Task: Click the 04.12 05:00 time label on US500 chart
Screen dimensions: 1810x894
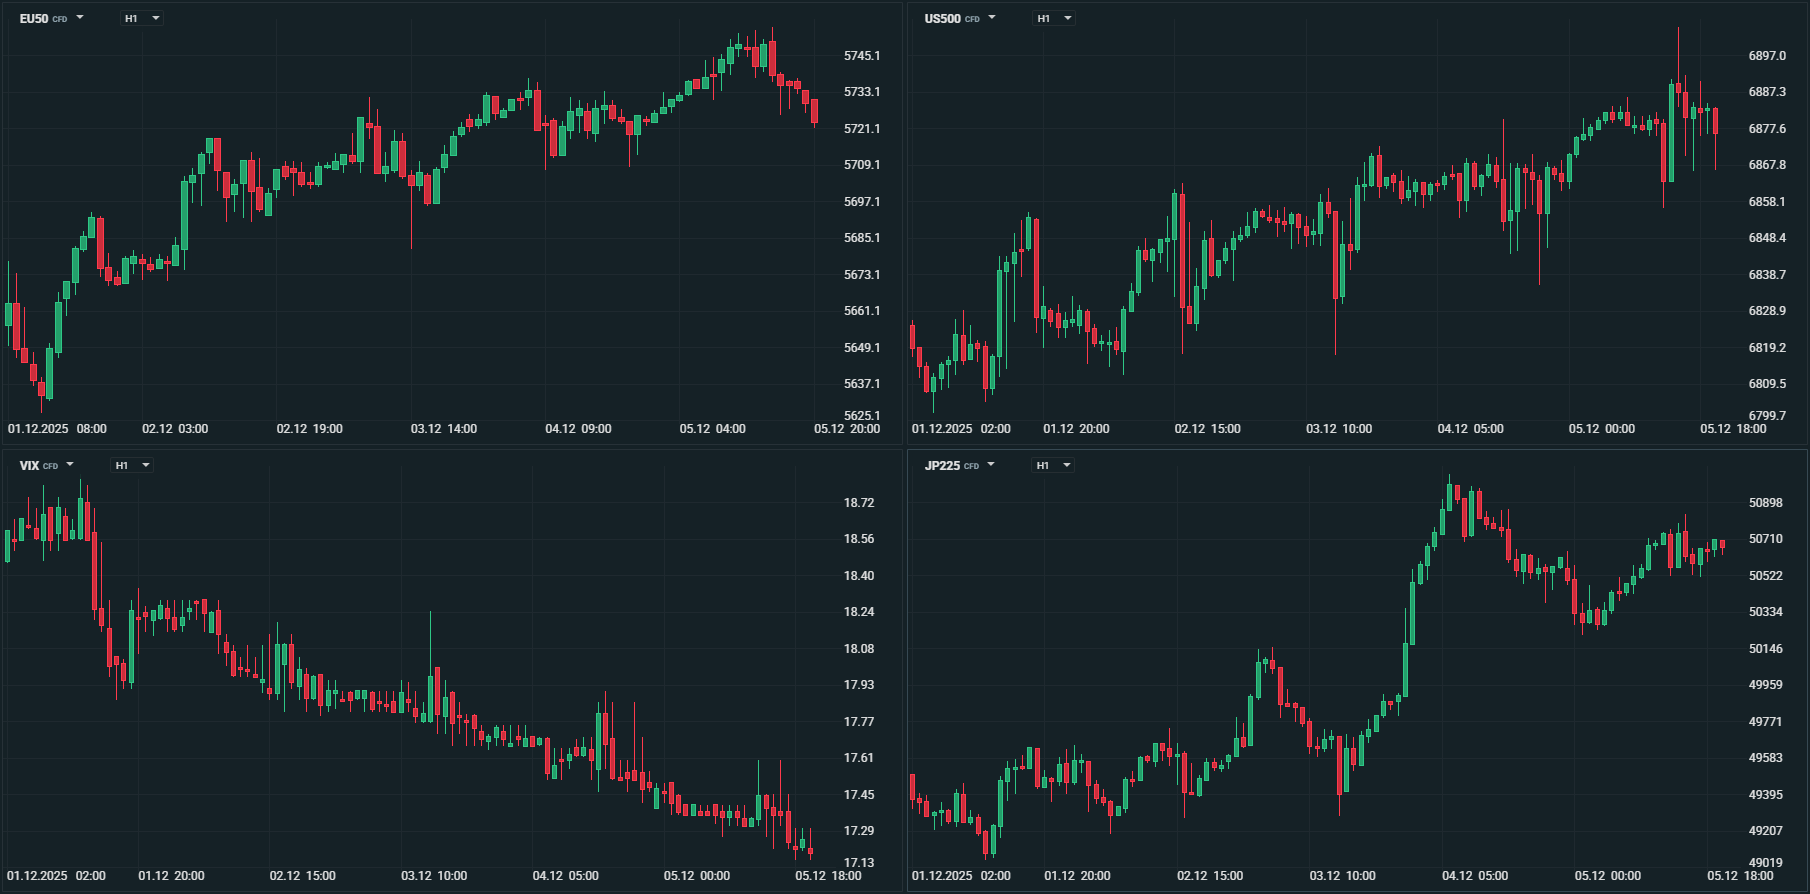Action: (1470, 429)
